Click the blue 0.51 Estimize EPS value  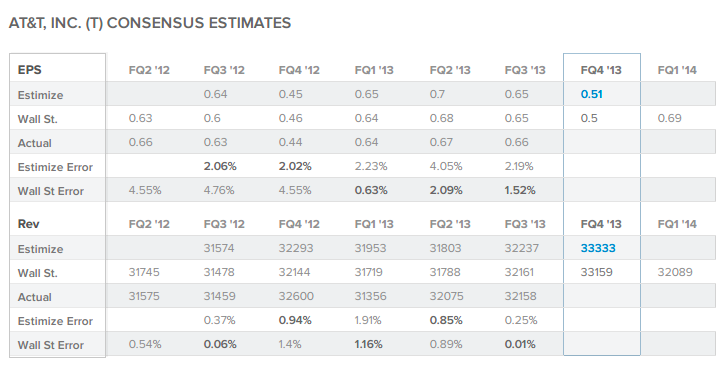[x=592, y=94]
